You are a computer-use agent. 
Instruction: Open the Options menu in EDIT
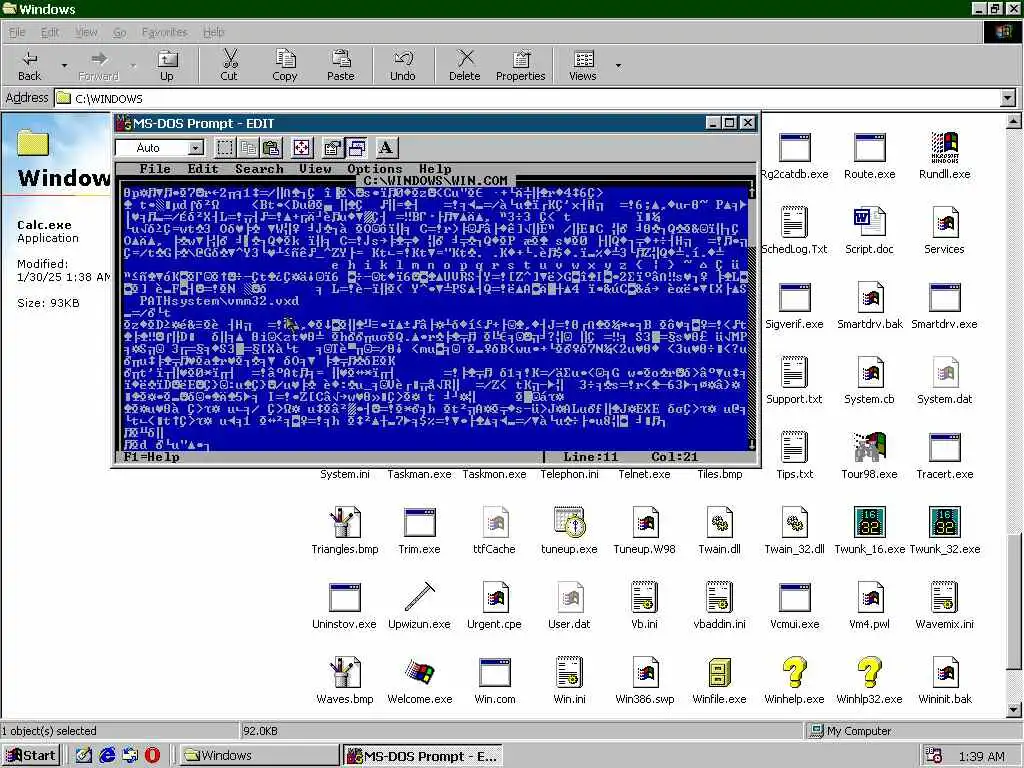(x=374, y=169)
